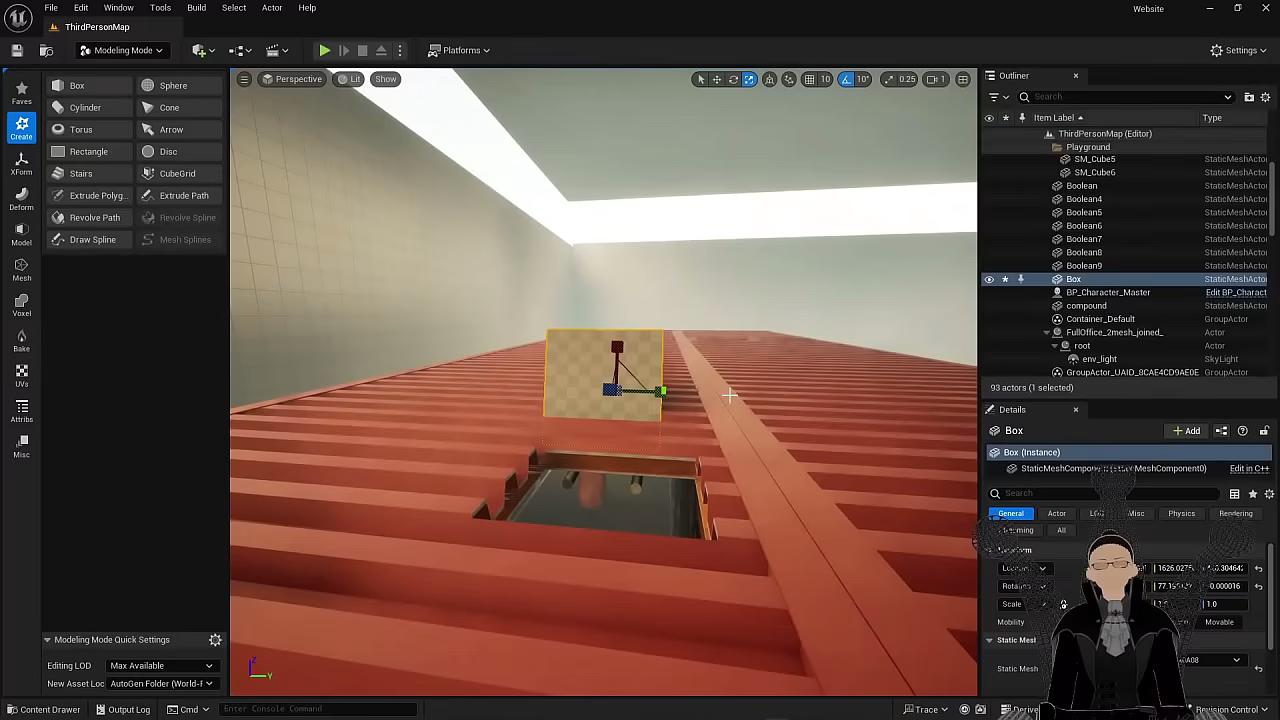Switch to the Physics details filter tab

pos(1181,514)
